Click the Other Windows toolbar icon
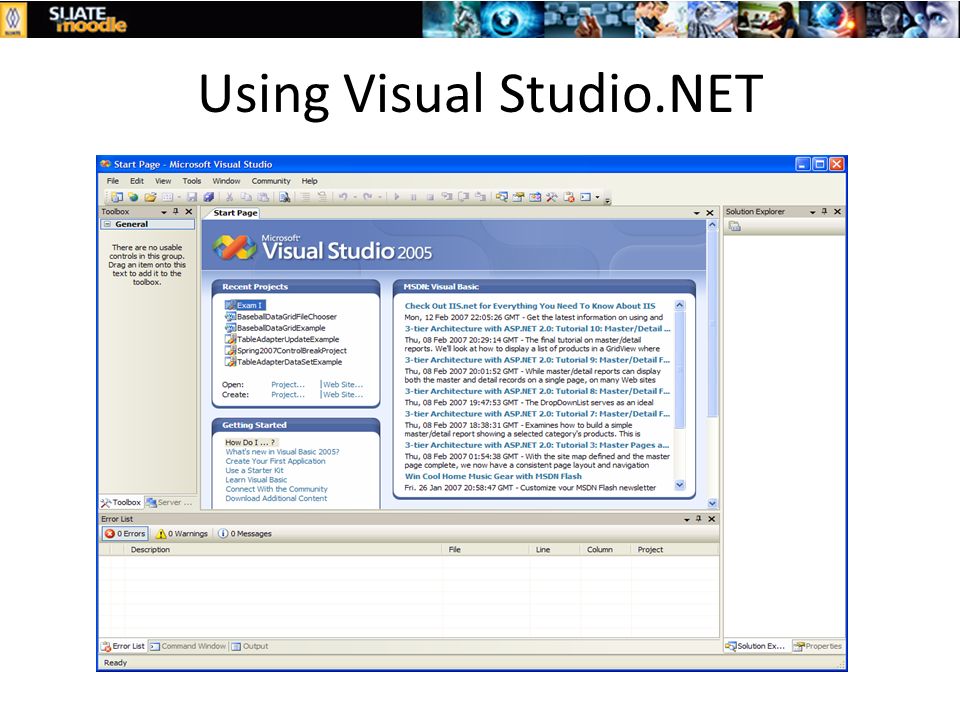960x720 pixels. 585,197
